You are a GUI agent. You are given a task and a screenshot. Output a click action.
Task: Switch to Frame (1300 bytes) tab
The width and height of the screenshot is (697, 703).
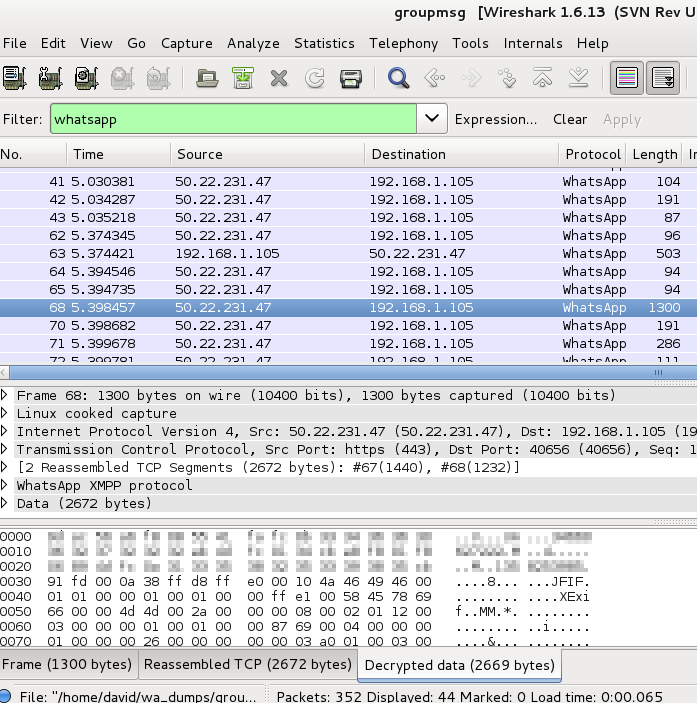(67, 664)
